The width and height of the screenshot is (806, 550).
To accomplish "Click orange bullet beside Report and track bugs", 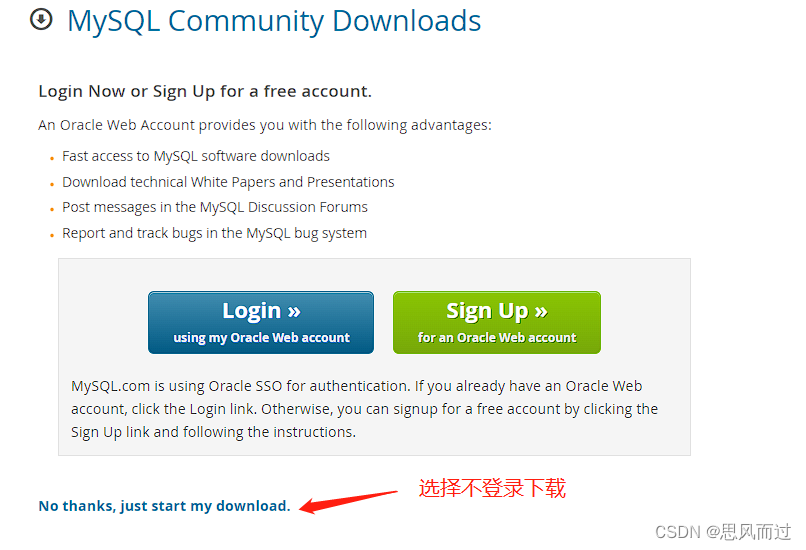I will [x=52, y=235].
